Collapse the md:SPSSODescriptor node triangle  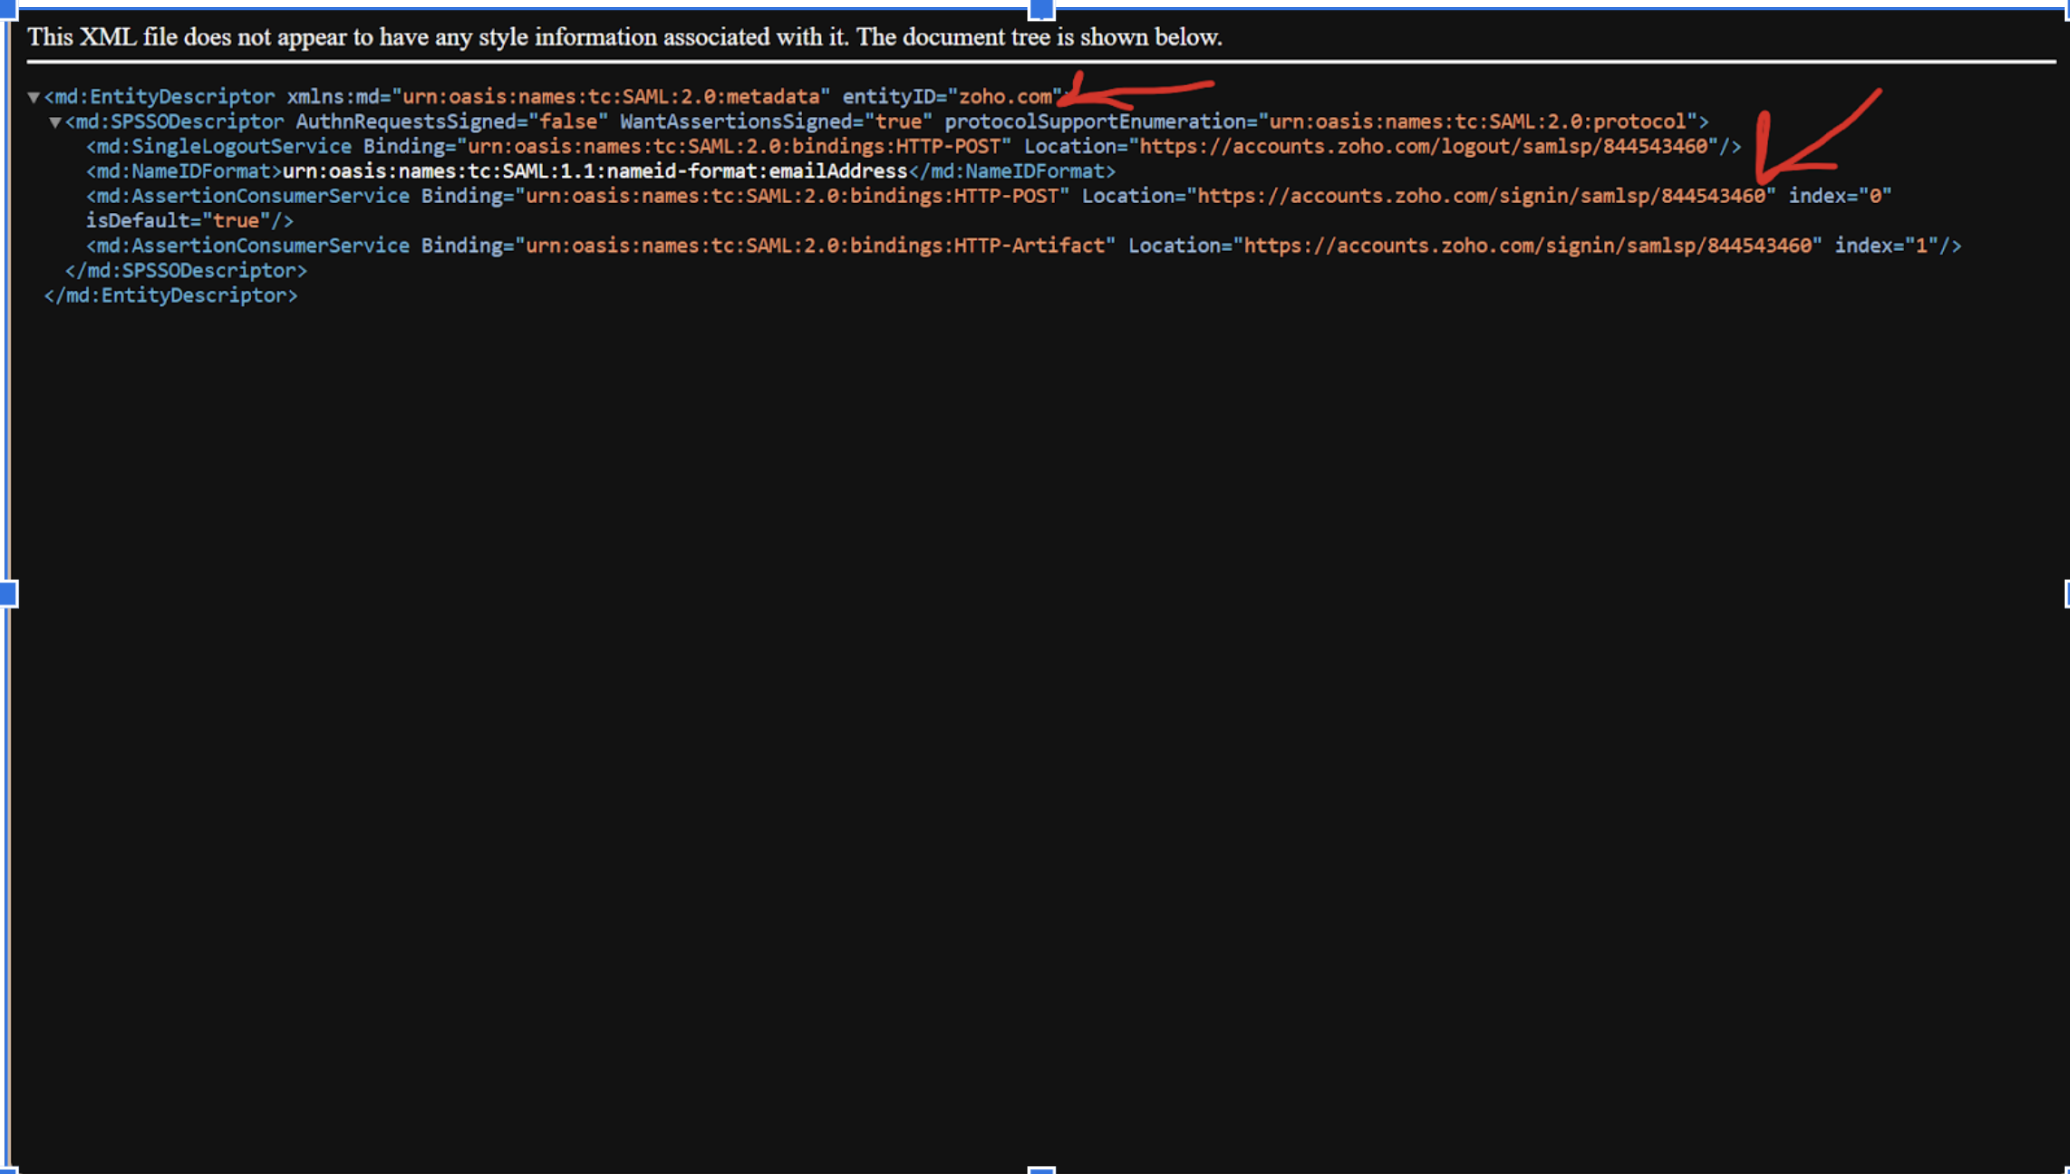click(55, 122)
